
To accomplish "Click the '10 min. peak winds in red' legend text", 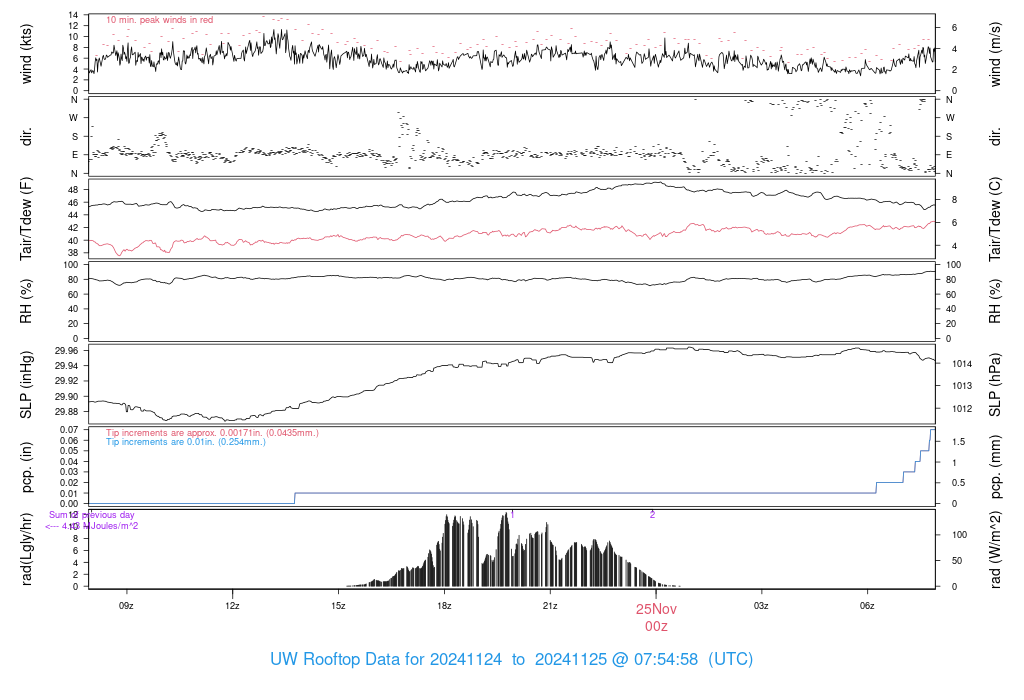I will (x=159, y=20).
